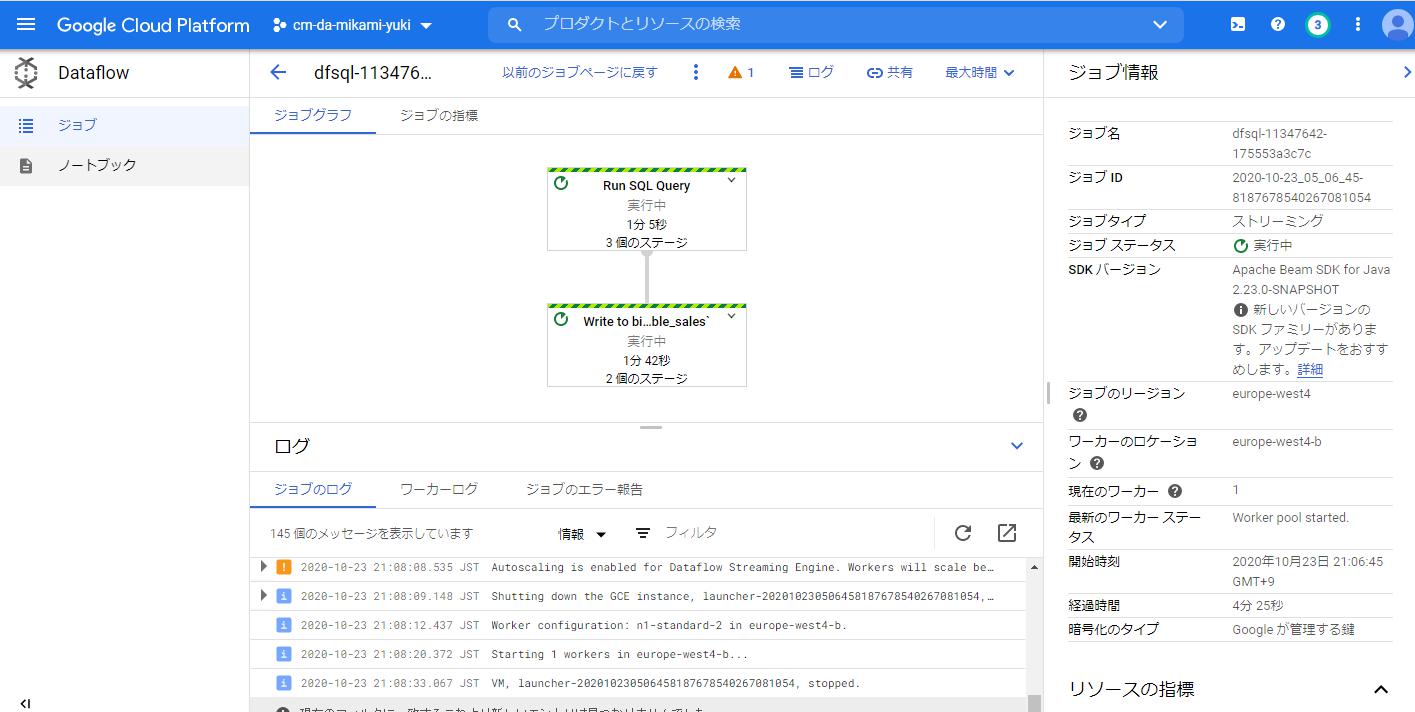Collapse the リソースの指標 section
Image resolution: width=1415 pixels, height=712 pixels.
[1383, 688]
